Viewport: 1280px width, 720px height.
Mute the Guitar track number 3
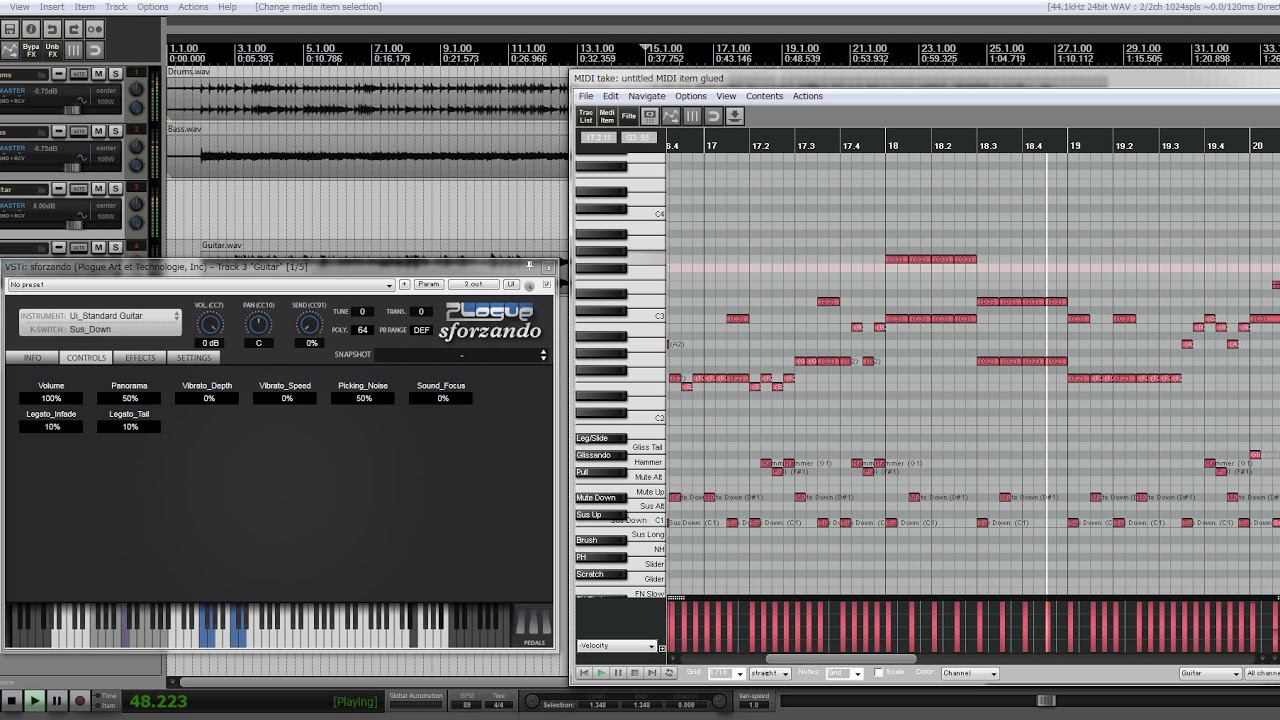coord(98,189)
